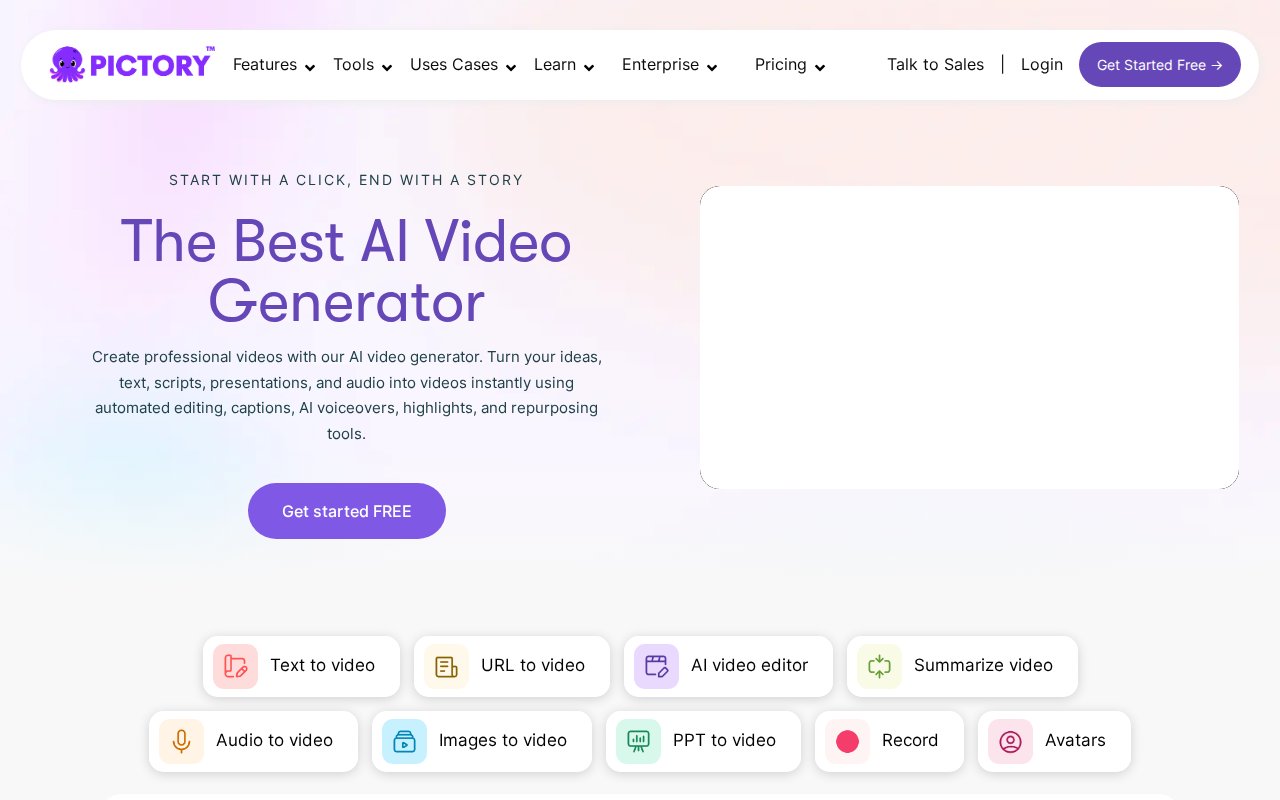Select the Summarize video icon
Image resolution: width=1280 pixels, height=800 pixels.
(880, 666)
